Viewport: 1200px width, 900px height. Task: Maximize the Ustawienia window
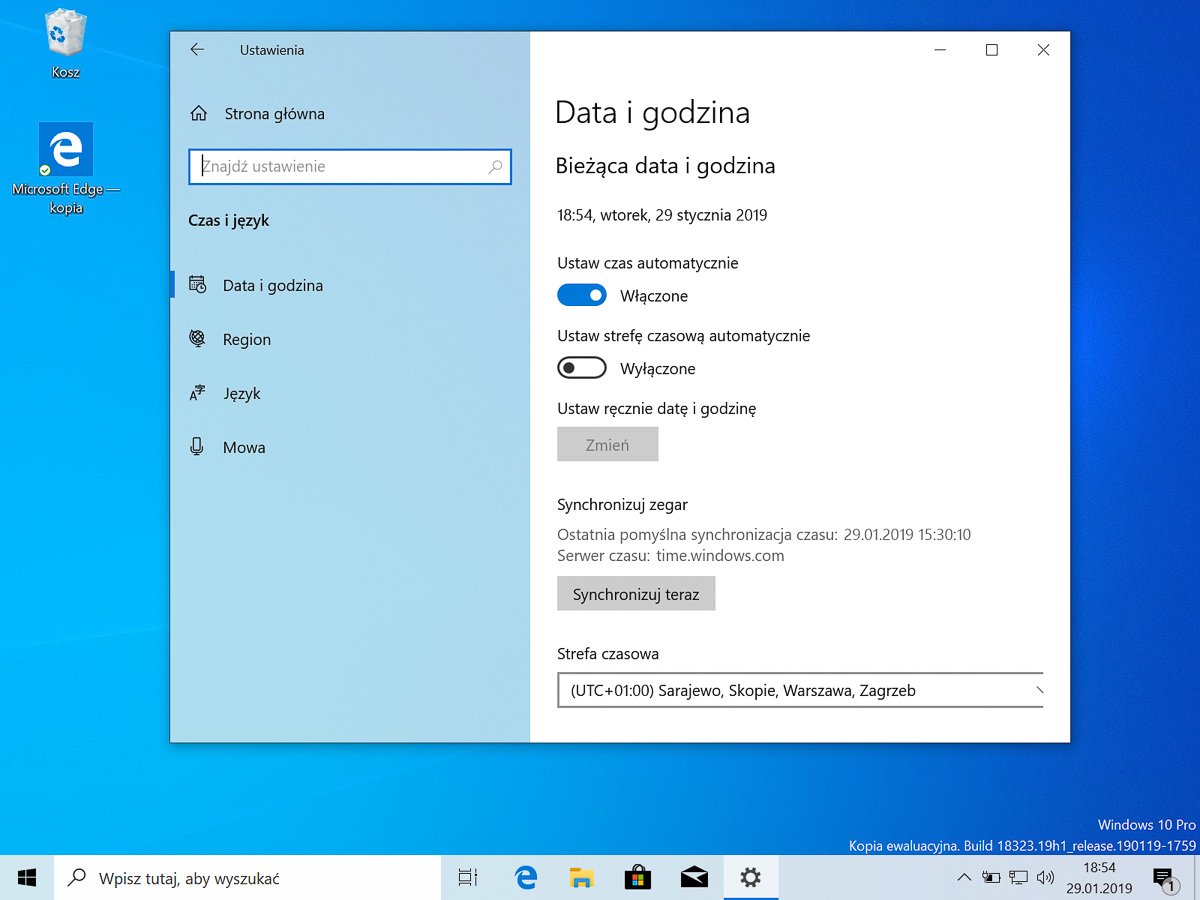click(x=992, y=50)
